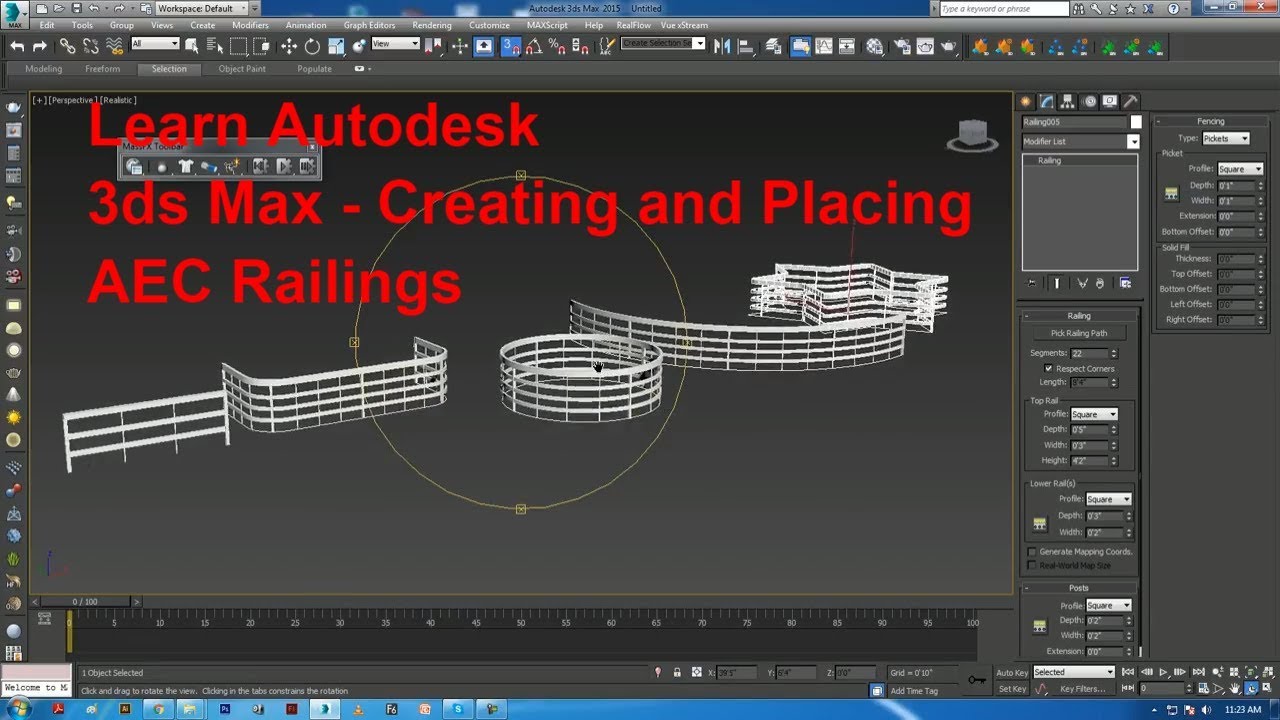Choose the Rectangular Selection Region tool
This screenshot has height=720, width=1280.
pos(238,46)
